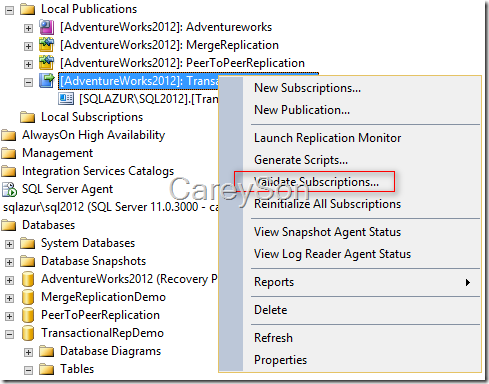Click the MergeReplicationDemo database cylinder icon
This screenshot has height=384, width=489.
click(28, 297)
